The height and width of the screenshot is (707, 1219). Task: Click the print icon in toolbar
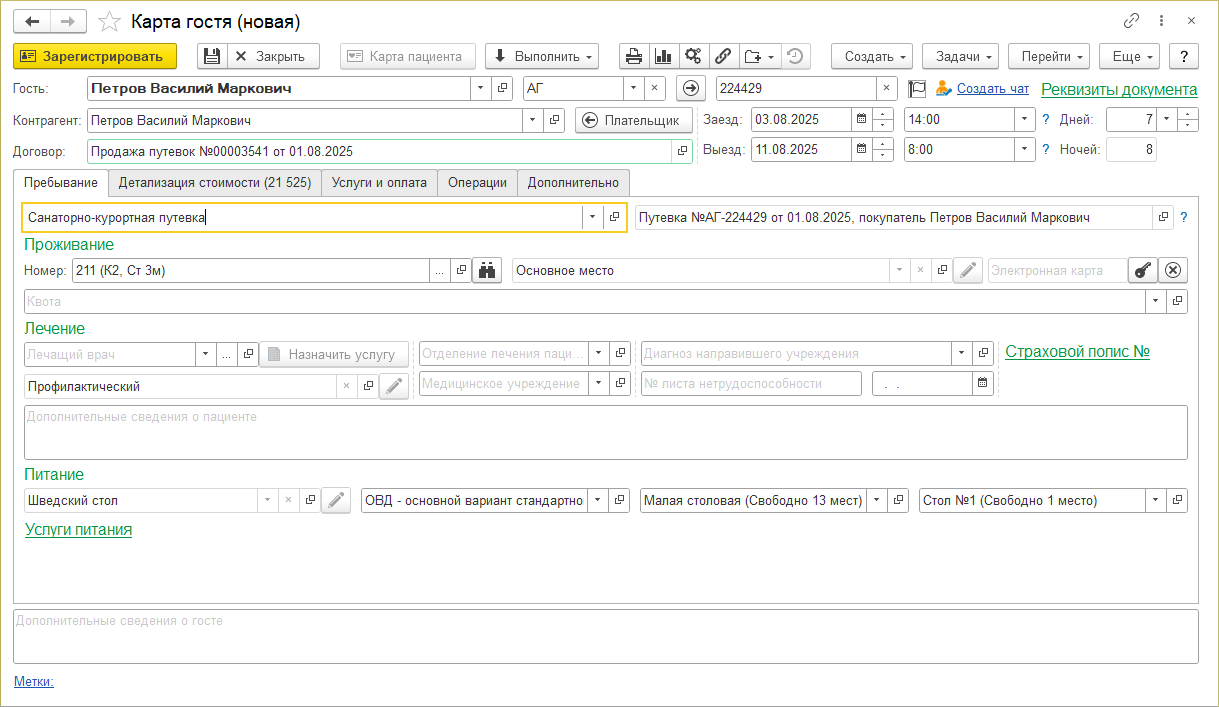coord(634,57)
